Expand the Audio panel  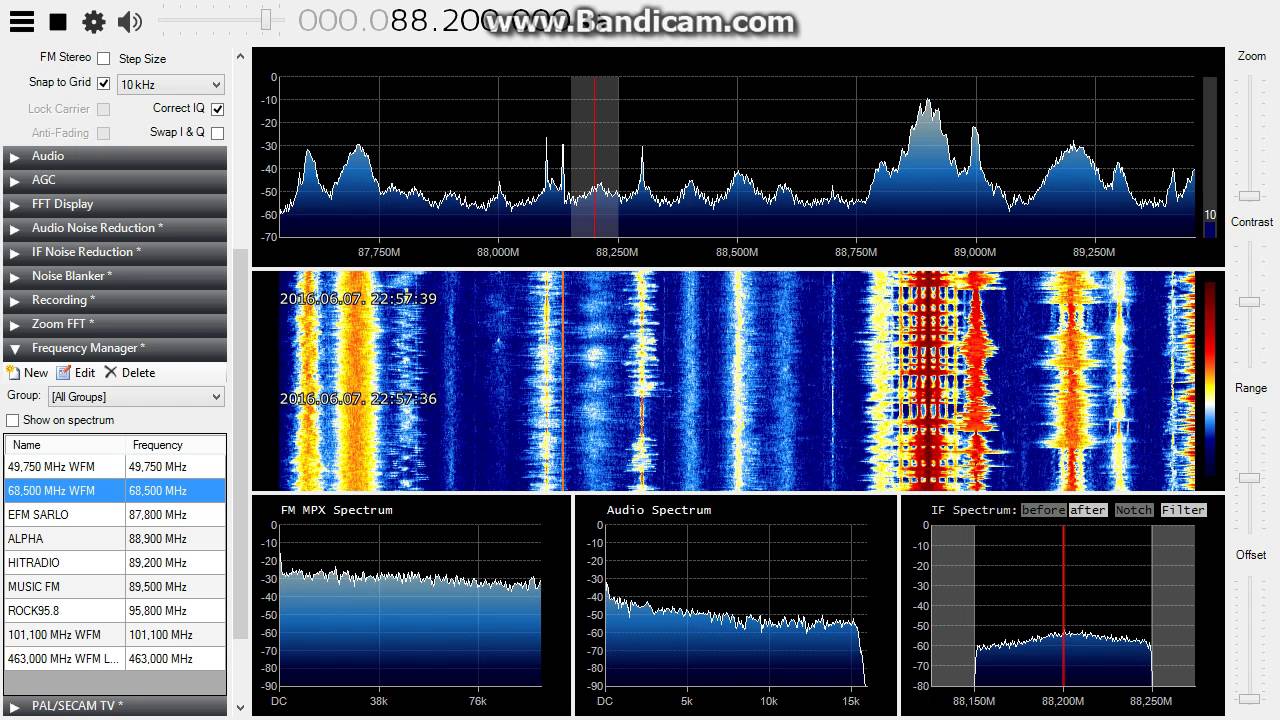pos(115,156)
